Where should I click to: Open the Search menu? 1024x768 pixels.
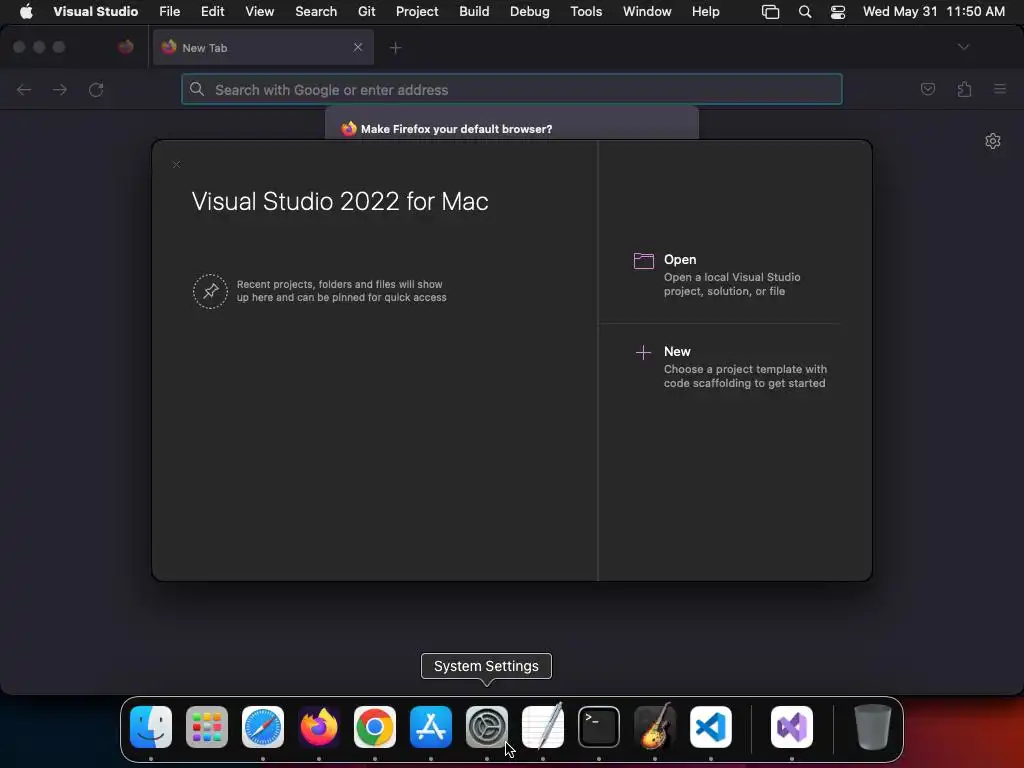tap(316, 11)
